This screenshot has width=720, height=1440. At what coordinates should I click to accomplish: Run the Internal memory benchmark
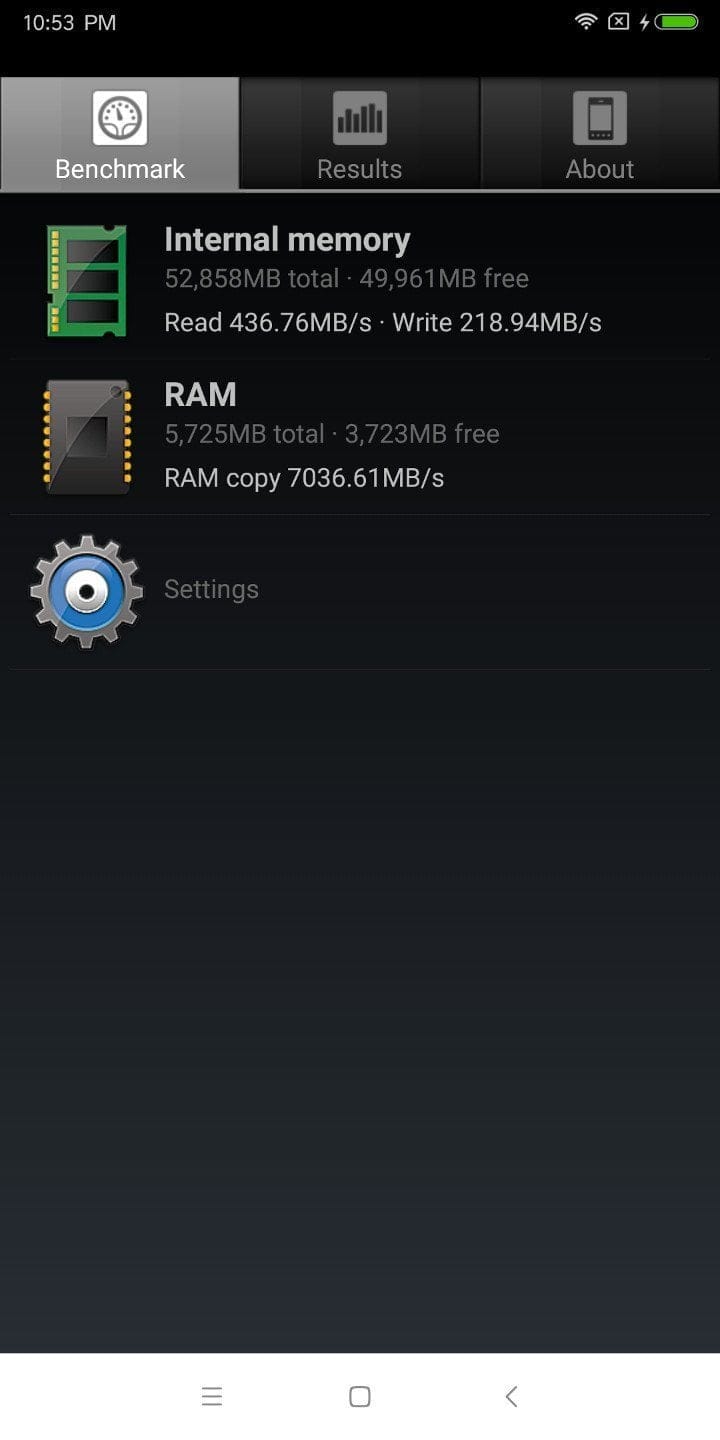pyautogui.click(x=360, y=281)
